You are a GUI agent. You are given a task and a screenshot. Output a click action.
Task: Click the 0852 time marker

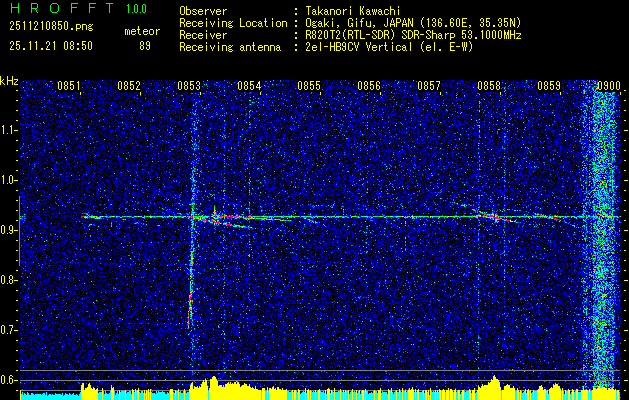point(129,86)
